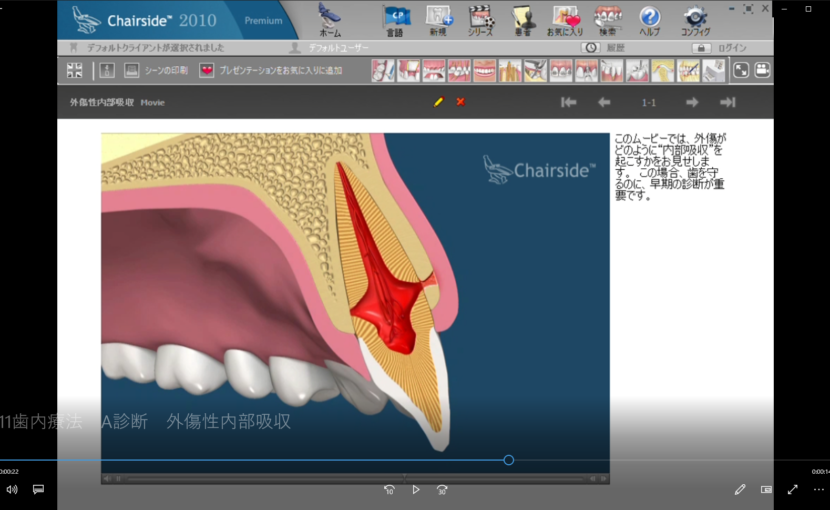Image resolution: width=830 pixels, height=510 pixels.
Task: Click the expand arrows fullscreen toolbar icon
Action: coord(741,70)
